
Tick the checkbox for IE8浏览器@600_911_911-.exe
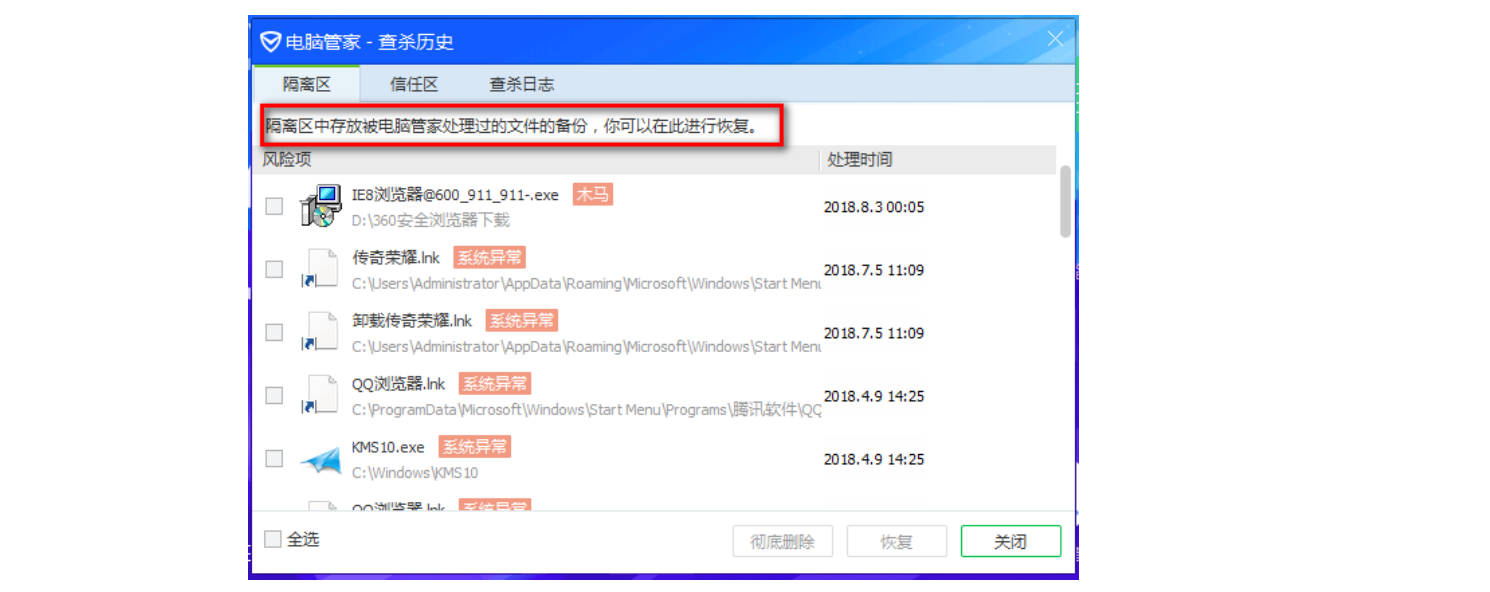pyautogui.click(x=274, y=206)
